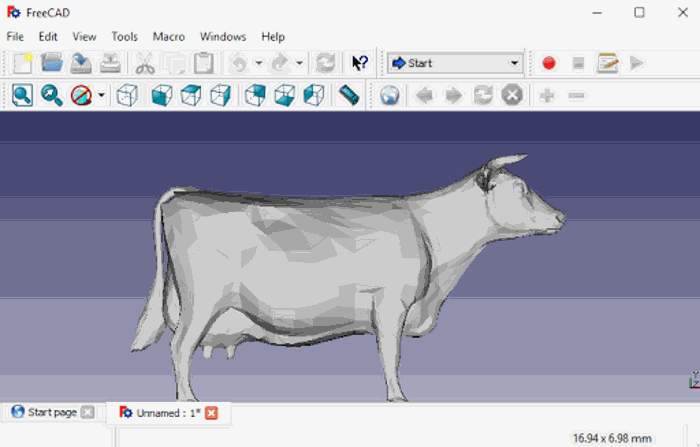Open the Edit menu
Image resolution: width=700 pixels, height=447 pixels.
point(48,37)
